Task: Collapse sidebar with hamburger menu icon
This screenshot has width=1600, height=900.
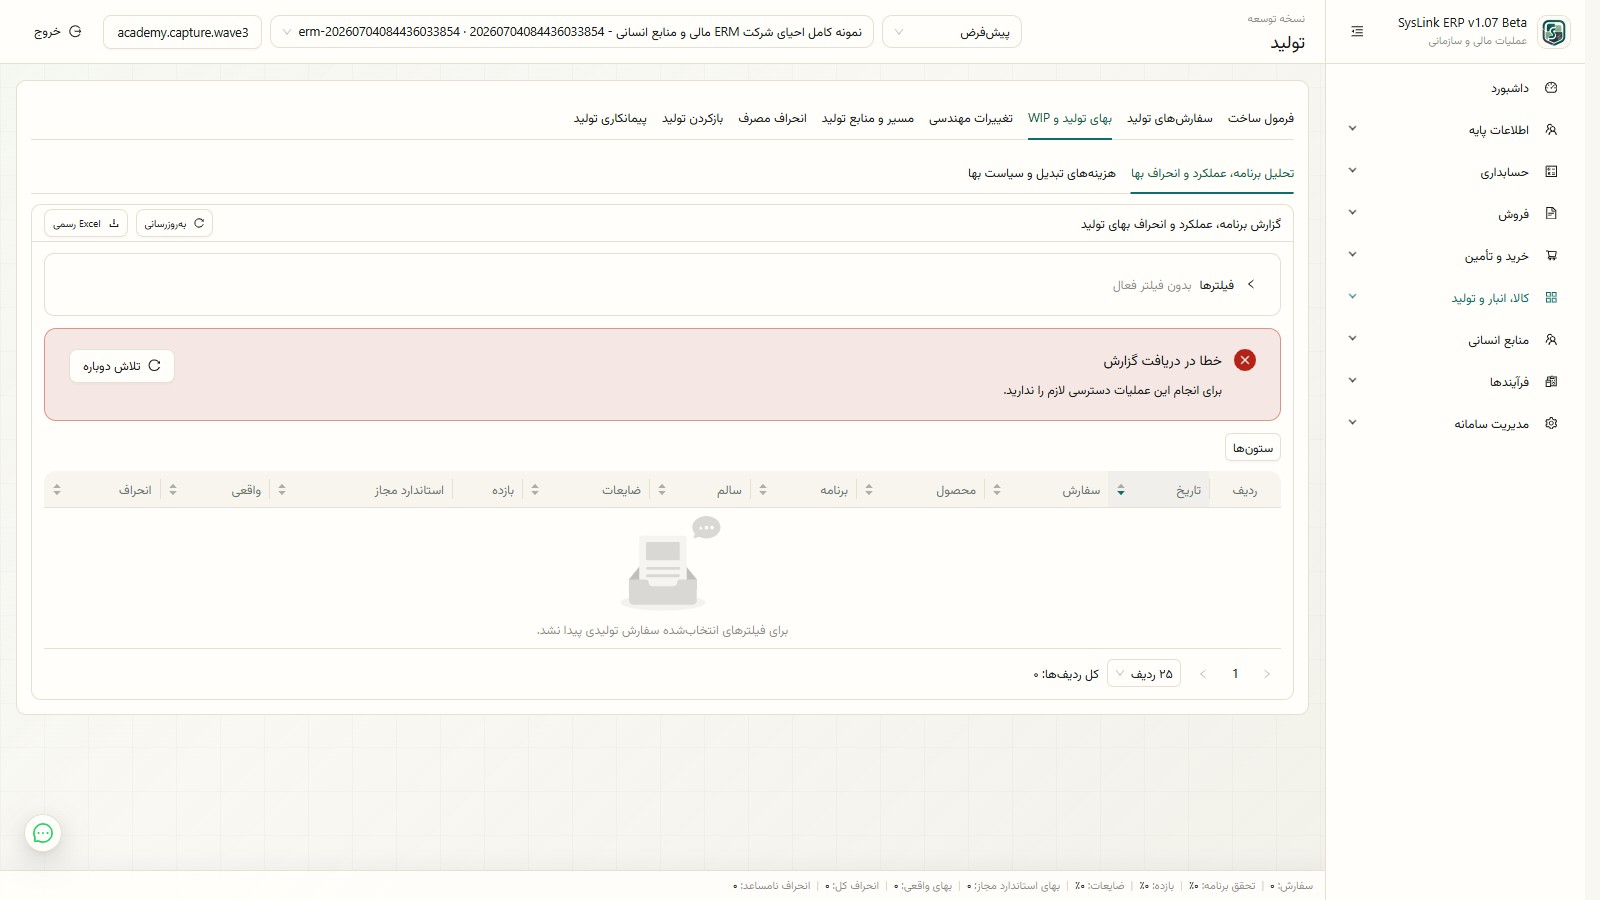Action: [x=1357, y=32]
